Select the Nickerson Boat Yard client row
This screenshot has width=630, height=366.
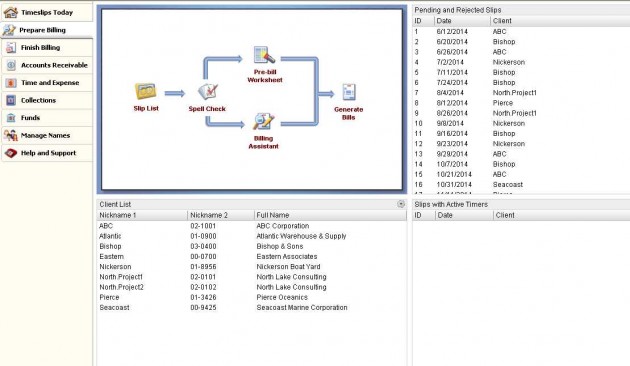click(252, 267)
